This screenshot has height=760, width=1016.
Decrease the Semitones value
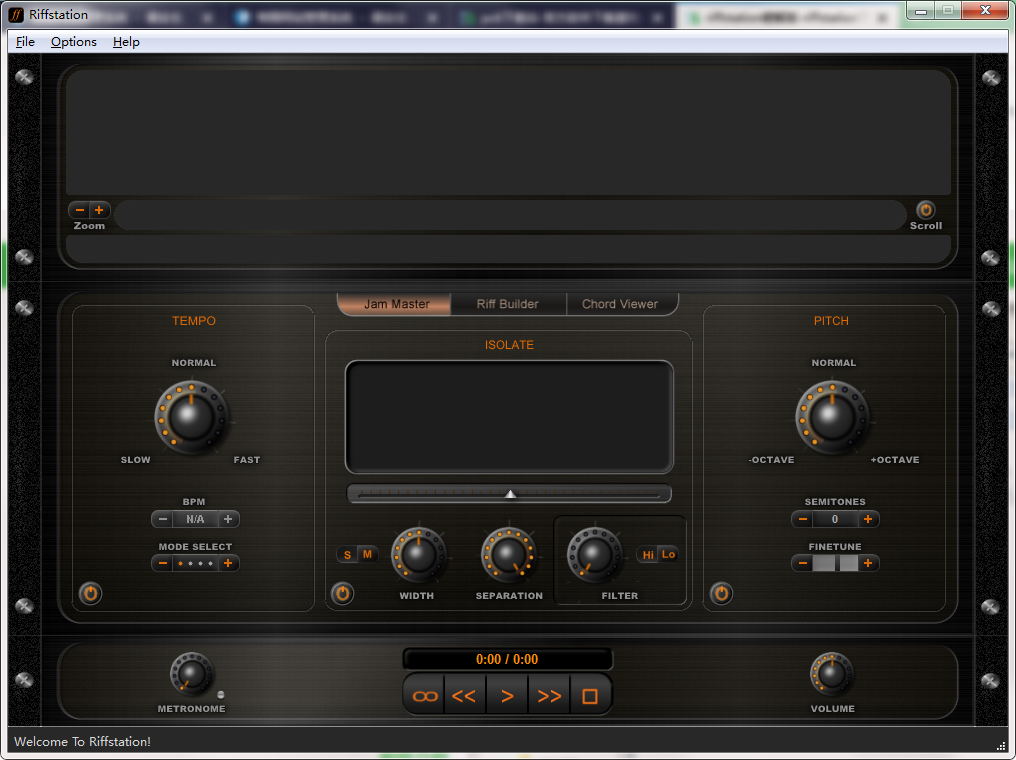coord(802,519)
